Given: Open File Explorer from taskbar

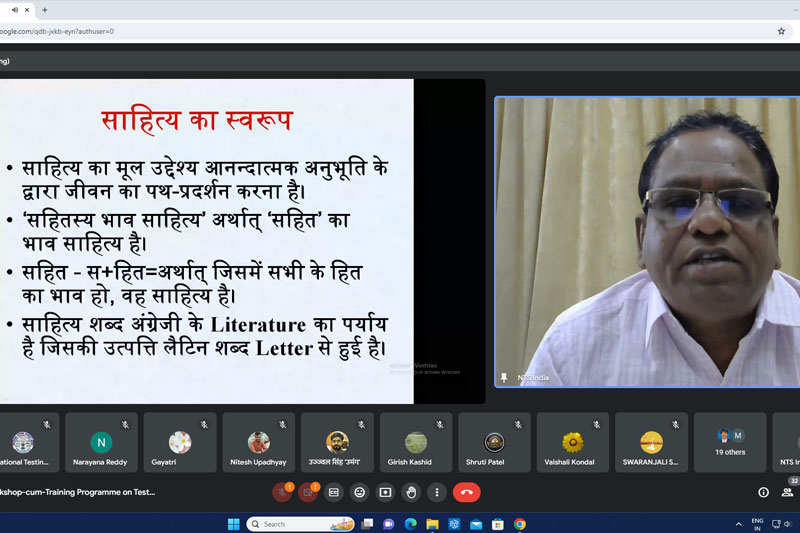Looking at the screenshot, I should pyautogui.click(x=432, y=524).
